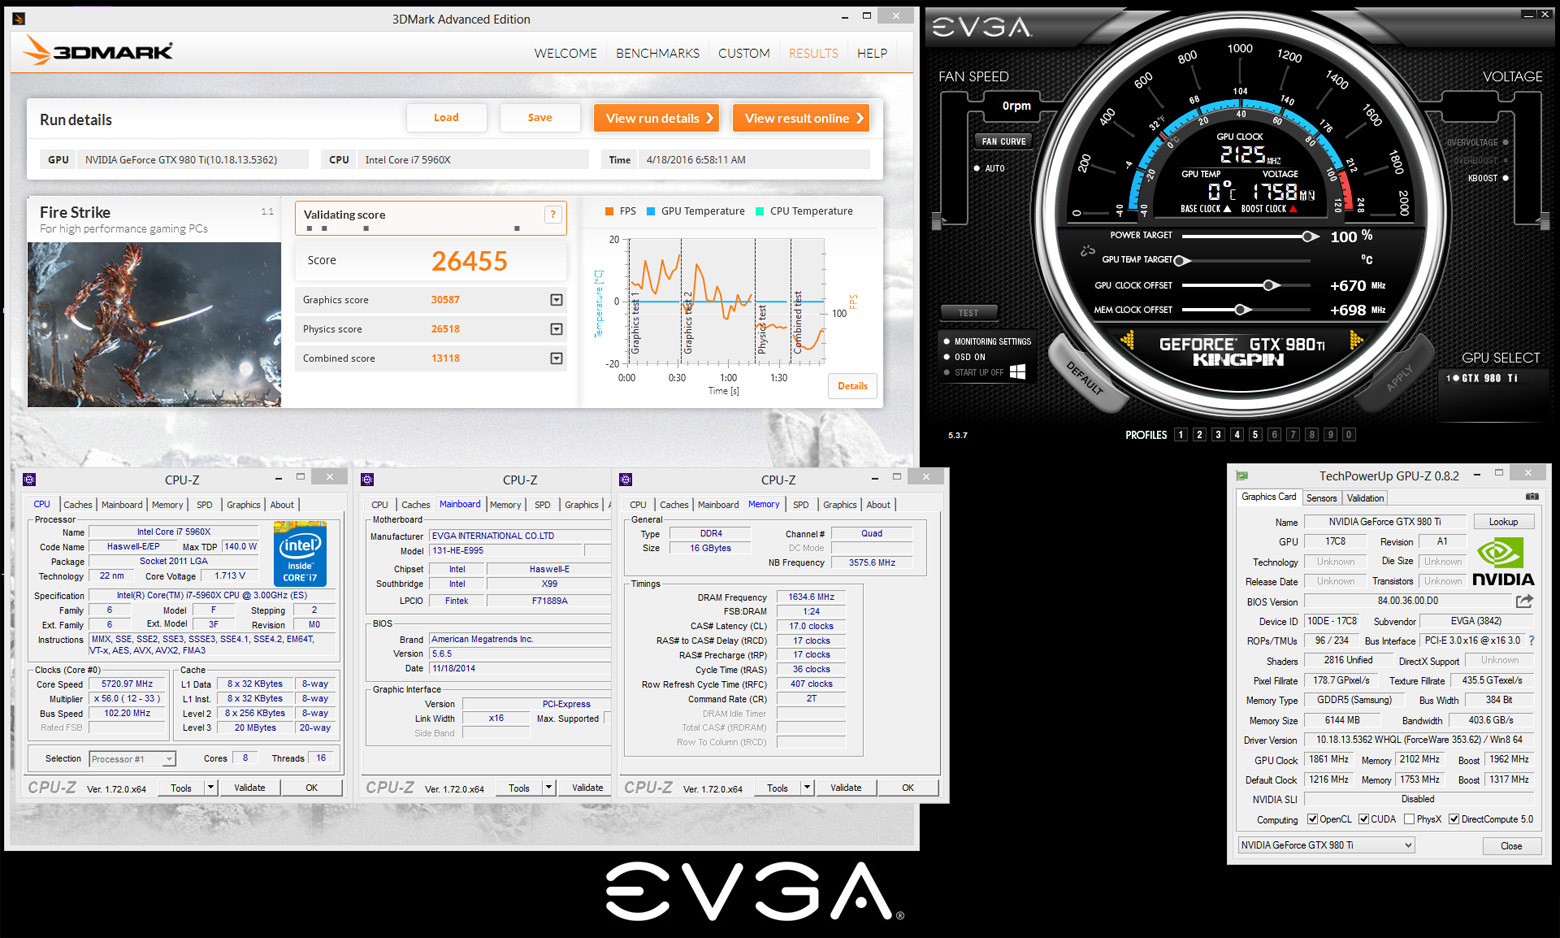Click the Memory CPU-Z window title icon
This screenshot has width=1560, height=938.
coord(626,480)
